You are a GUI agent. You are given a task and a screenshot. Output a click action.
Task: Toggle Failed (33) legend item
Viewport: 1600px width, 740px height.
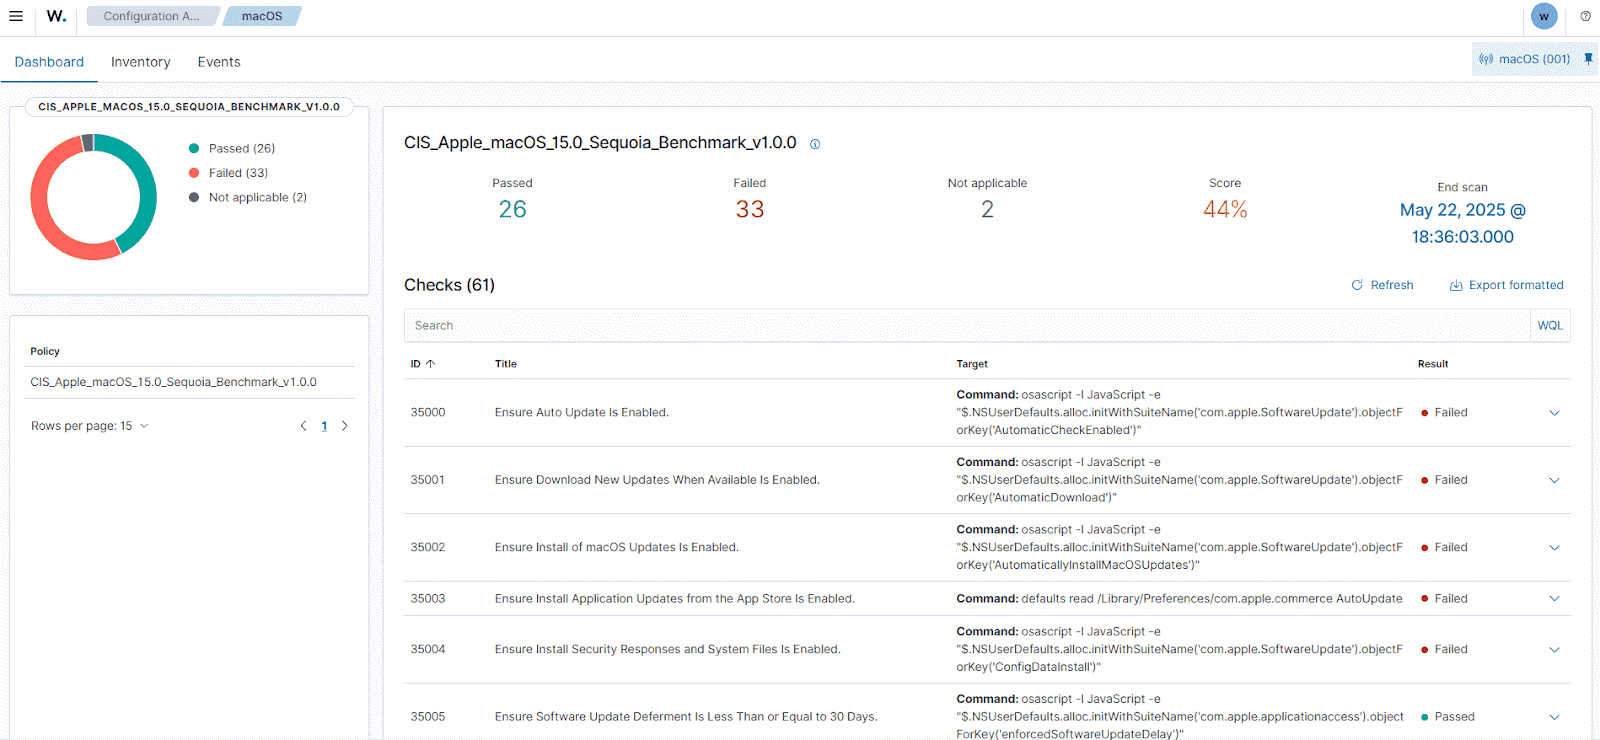(237, 173)
